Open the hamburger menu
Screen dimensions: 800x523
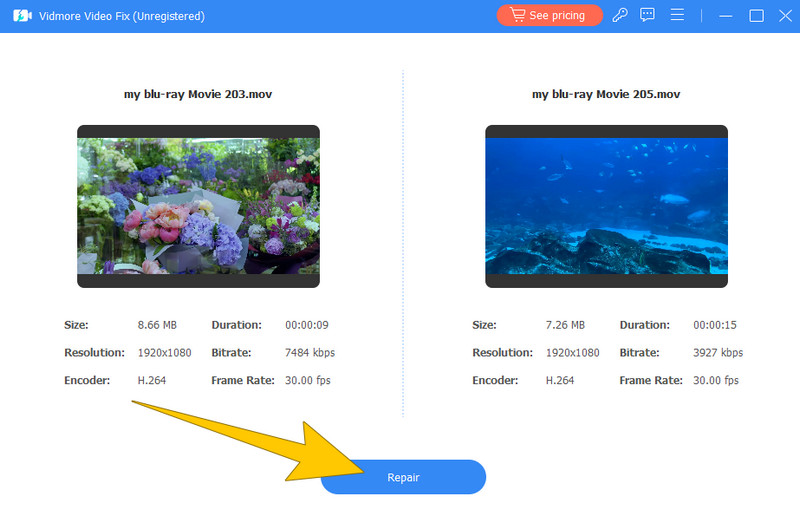click(677, 16)
